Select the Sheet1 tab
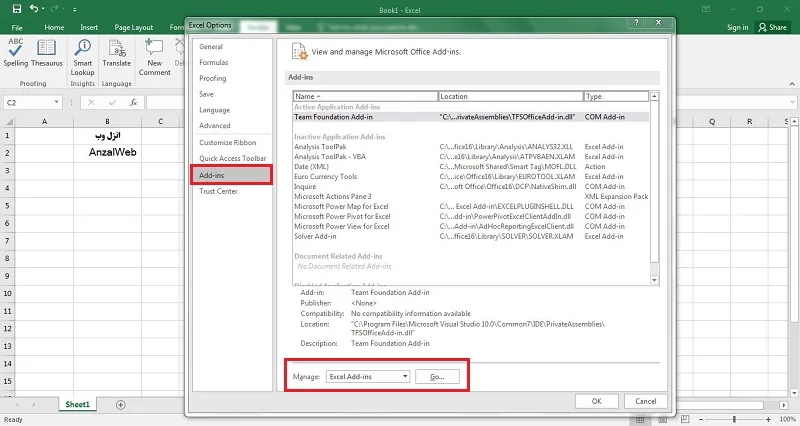The width and height of the screenshot is (800, 426). pyautogui.click(x=77, y=404)
